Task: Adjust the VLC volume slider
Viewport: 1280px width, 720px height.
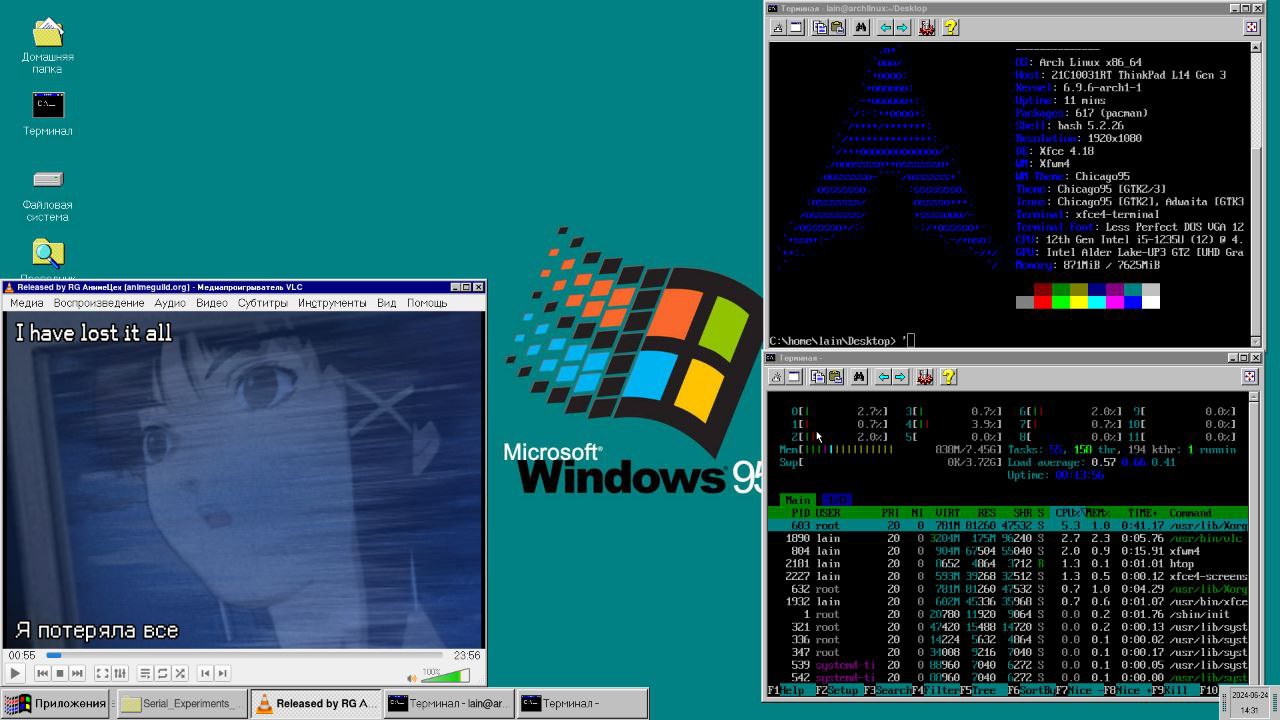Action: click(445, 676)
